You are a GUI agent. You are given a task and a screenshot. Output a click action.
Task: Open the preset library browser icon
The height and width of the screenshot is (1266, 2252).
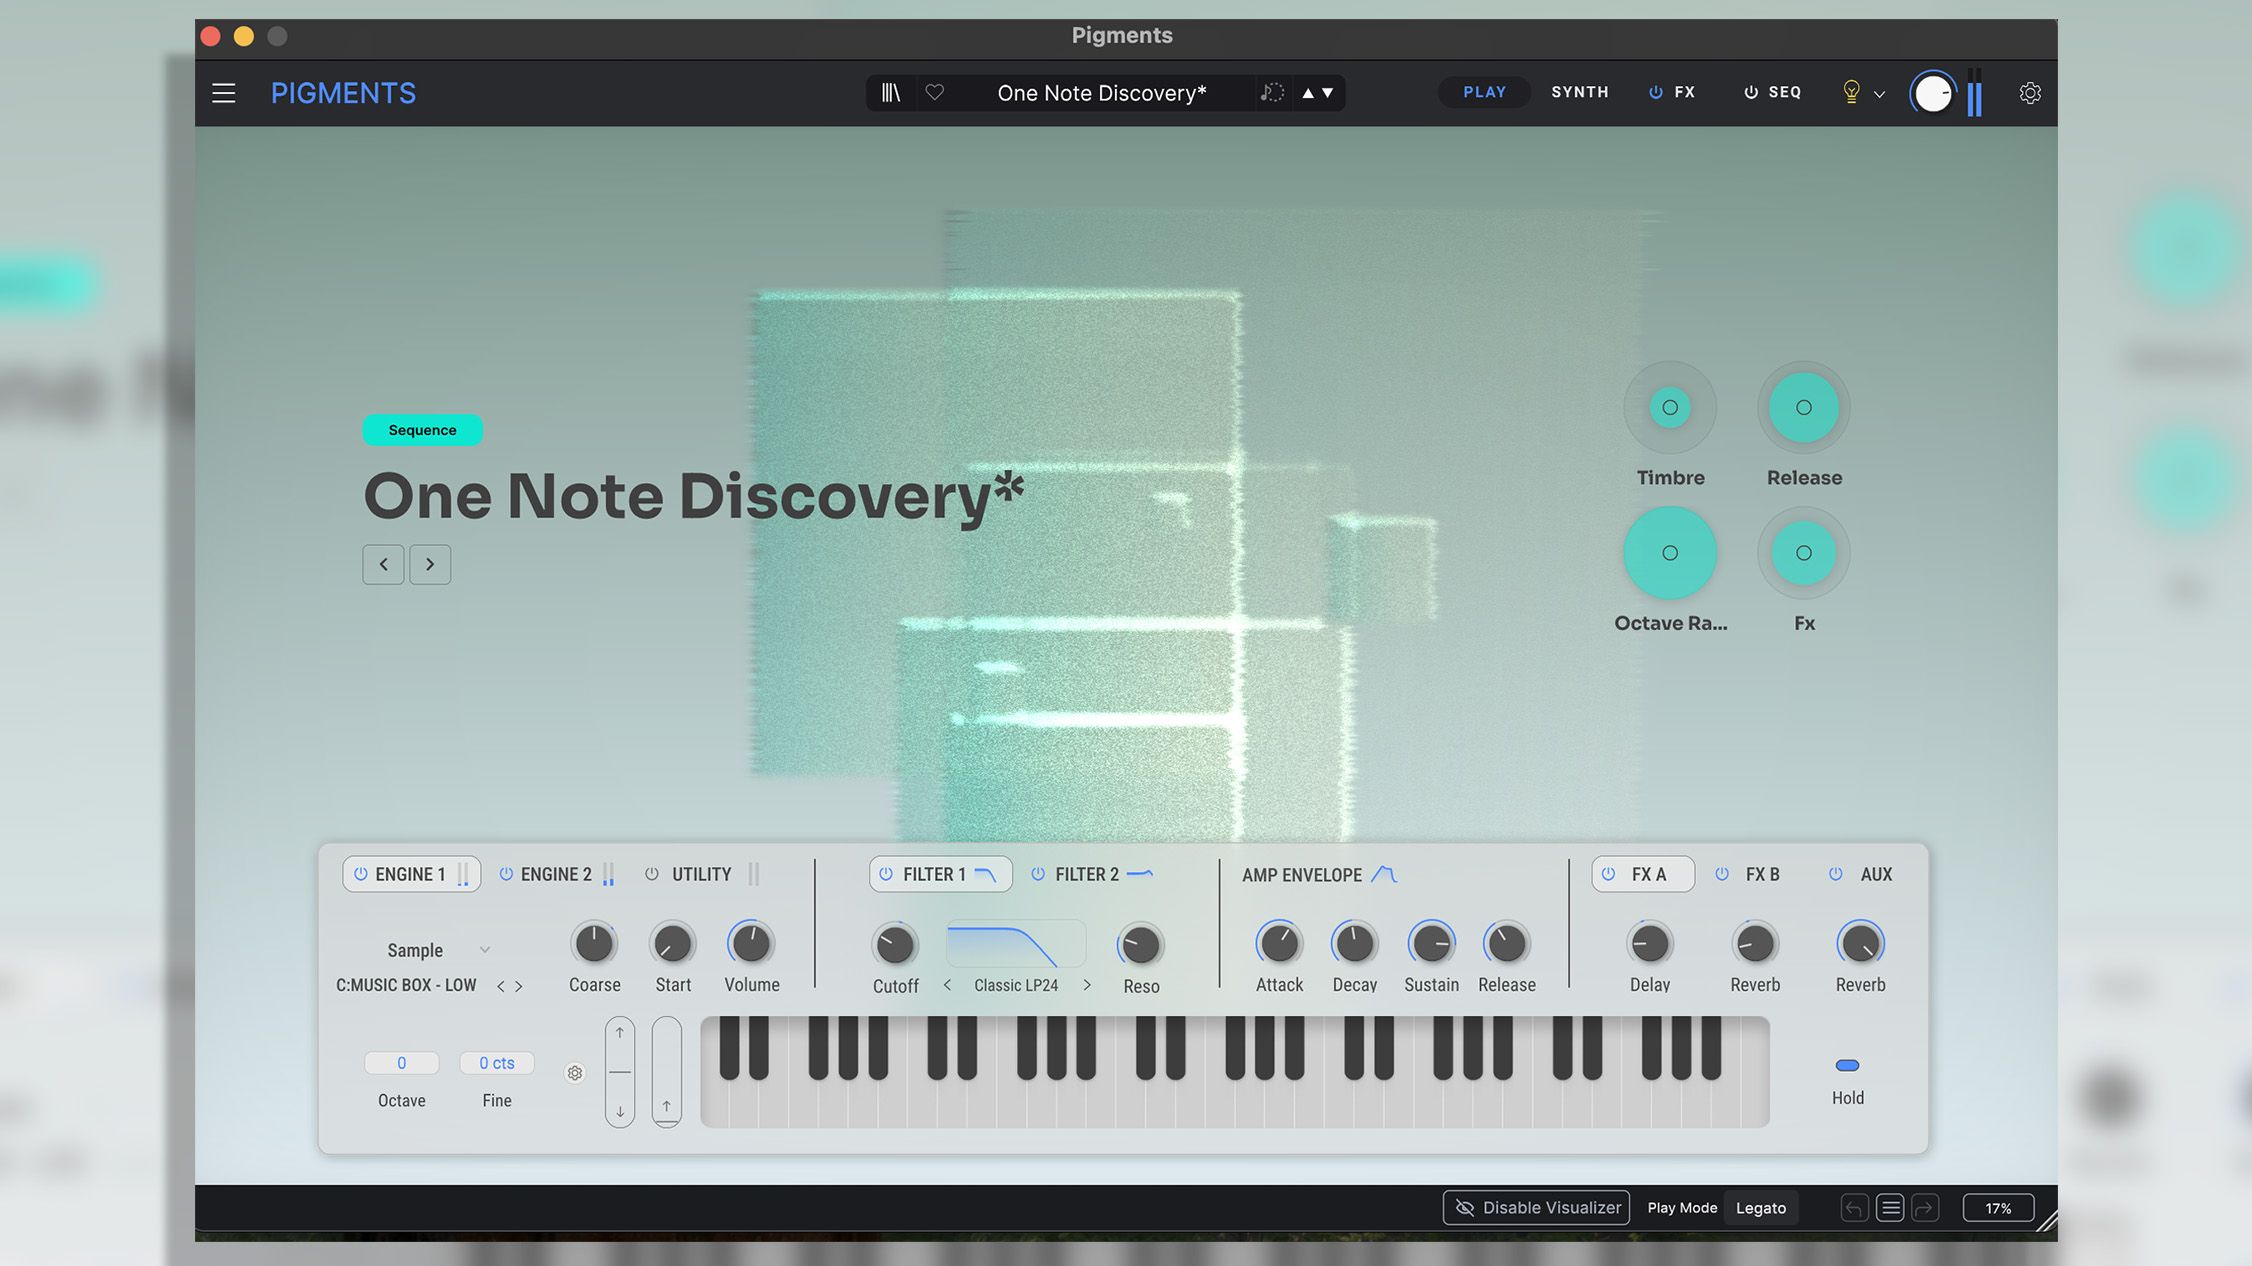click(x=890, y=92)
